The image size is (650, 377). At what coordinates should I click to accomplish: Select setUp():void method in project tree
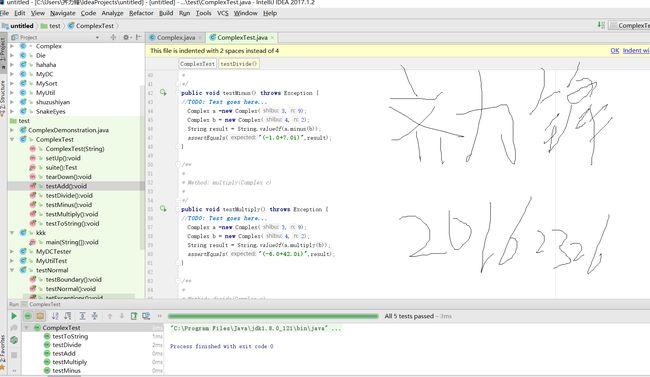click(x=63, y=158)
